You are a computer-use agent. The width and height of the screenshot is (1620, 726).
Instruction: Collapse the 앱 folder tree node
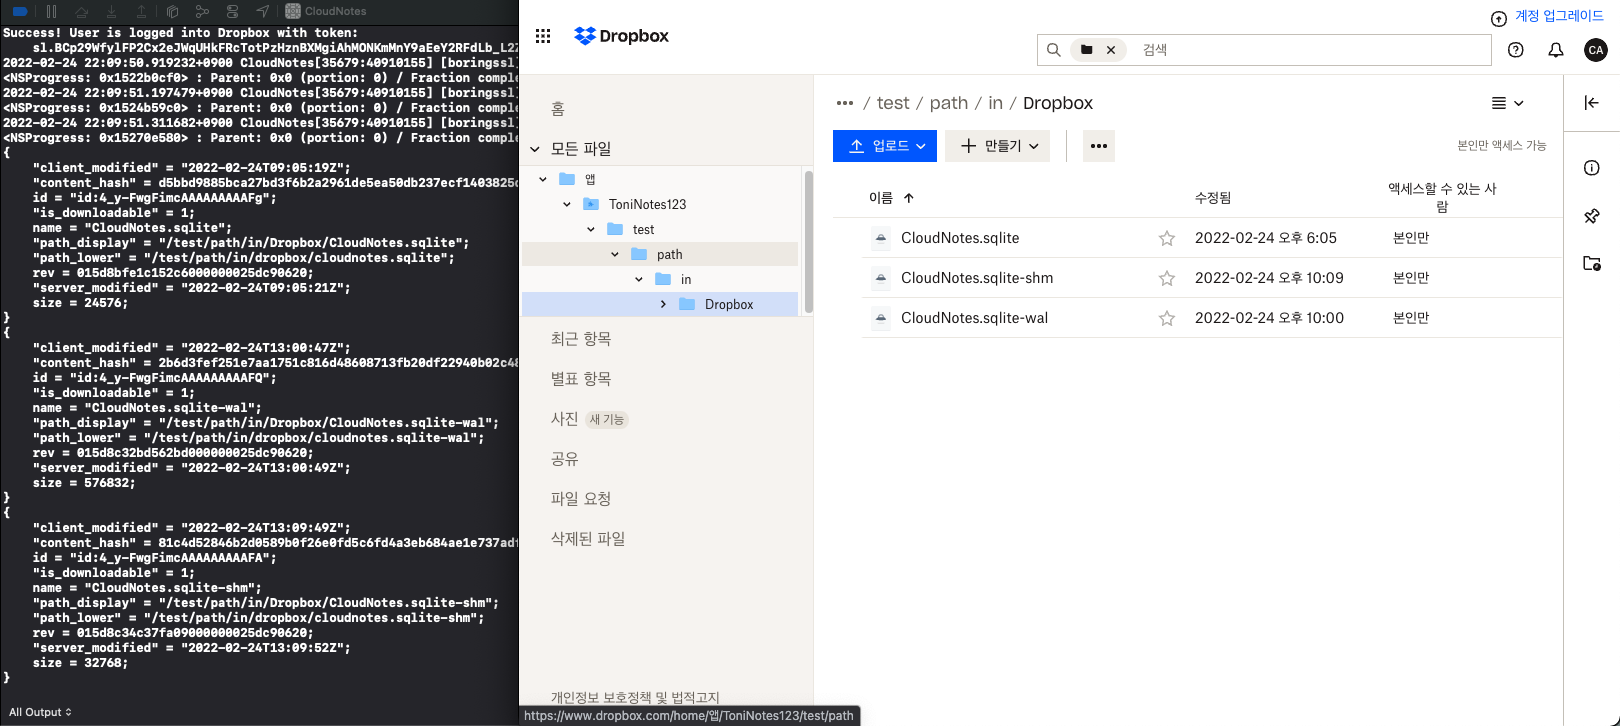(x=543, y=179)
